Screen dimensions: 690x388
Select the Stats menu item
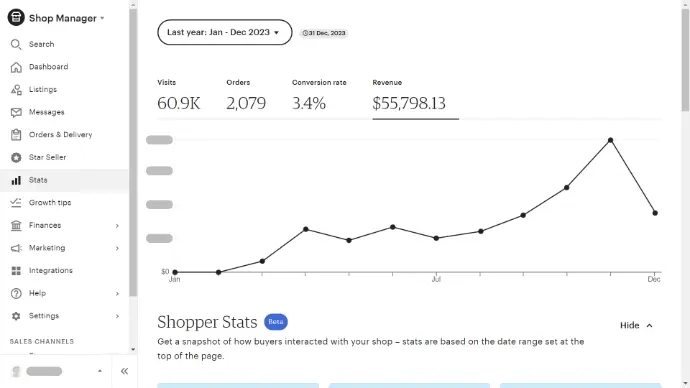64,180
